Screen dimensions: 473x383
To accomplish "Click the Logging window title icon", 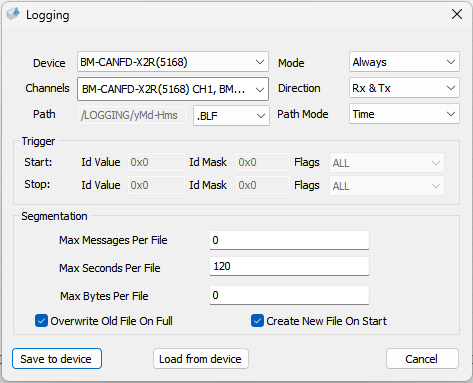I will (x=13, y=14).
